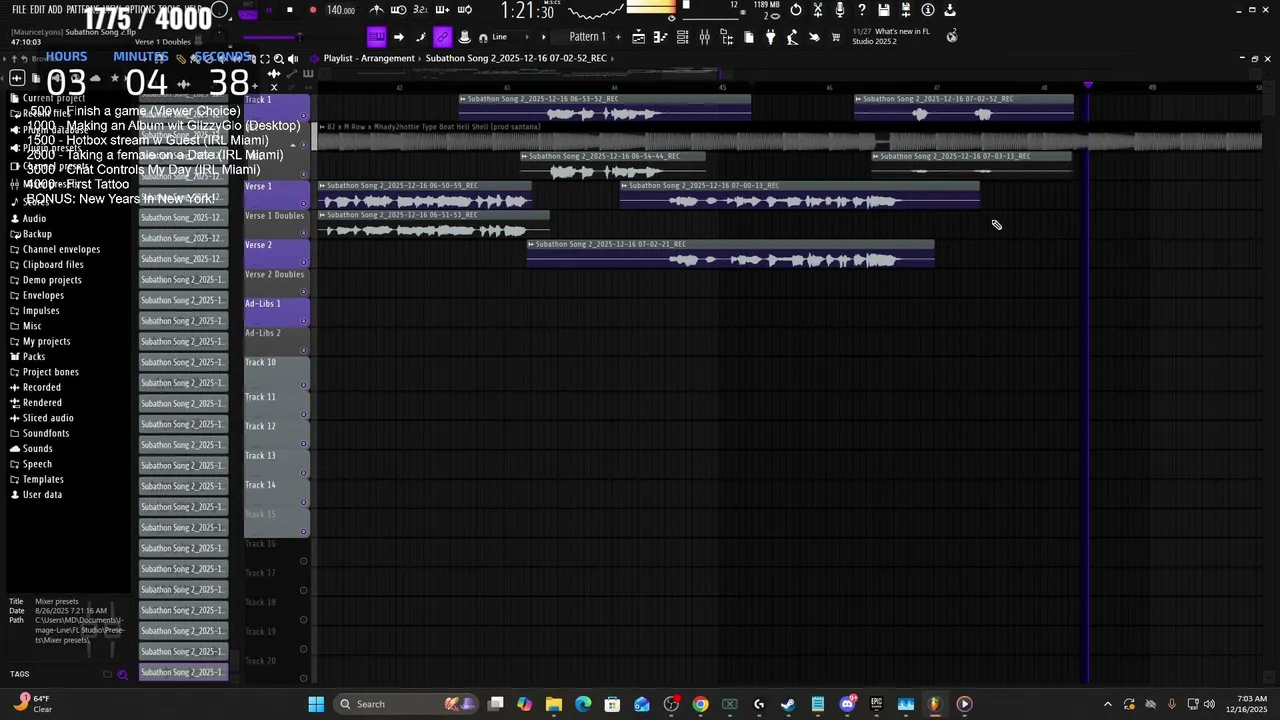Click the microphone recording icon

pyautogui.click(x=839, y=10)
